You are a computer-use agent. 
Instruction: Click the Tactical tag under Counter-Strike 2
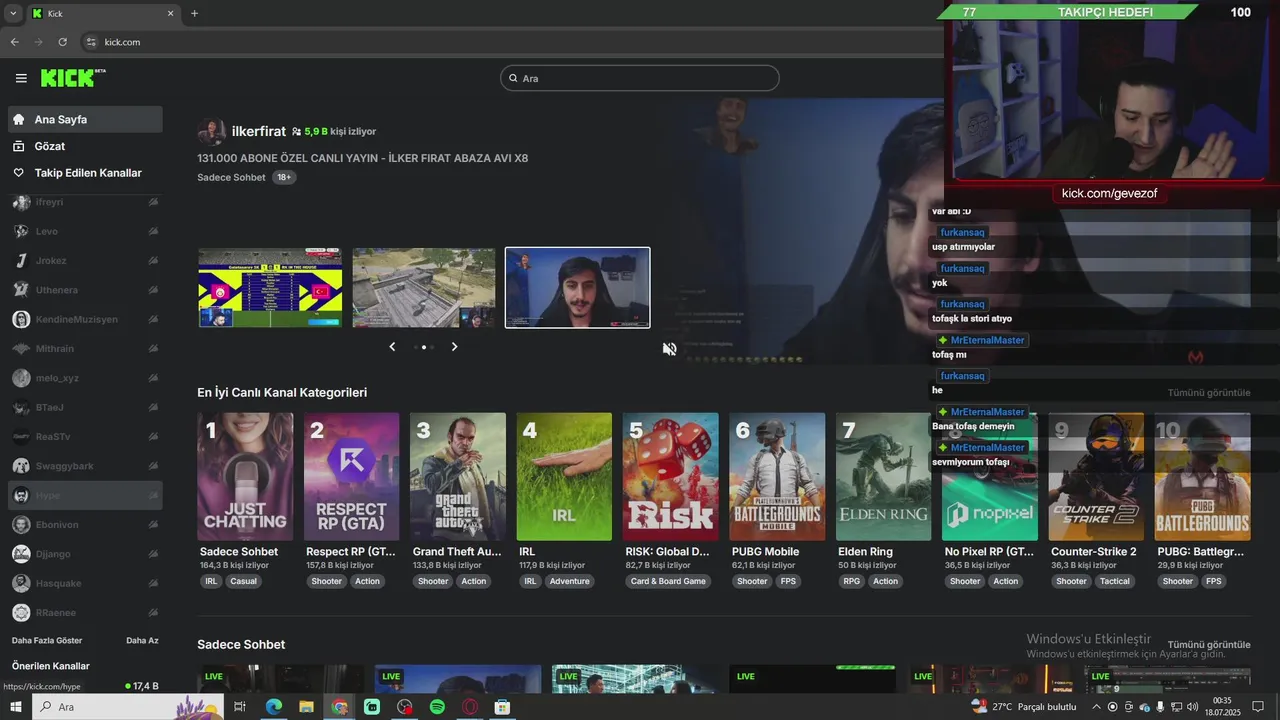pos(1114,581)
